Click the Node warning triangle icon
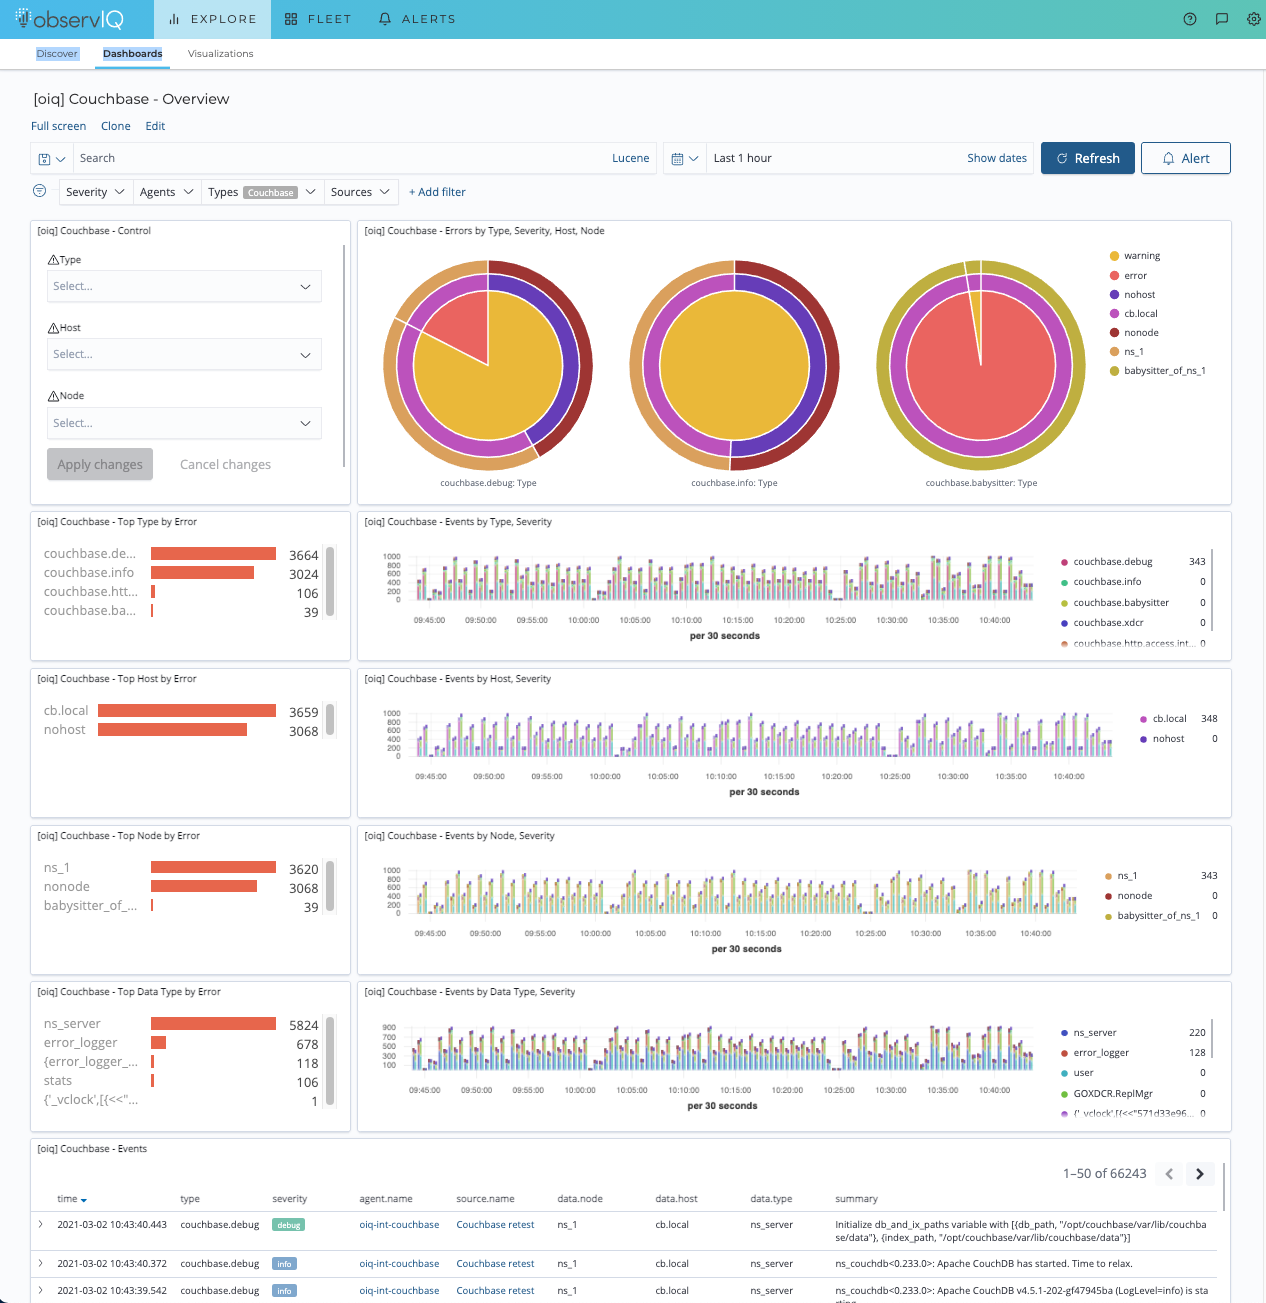This screenshot has height=1303, width=1266. pyautogui.click(x=53, y=396)
